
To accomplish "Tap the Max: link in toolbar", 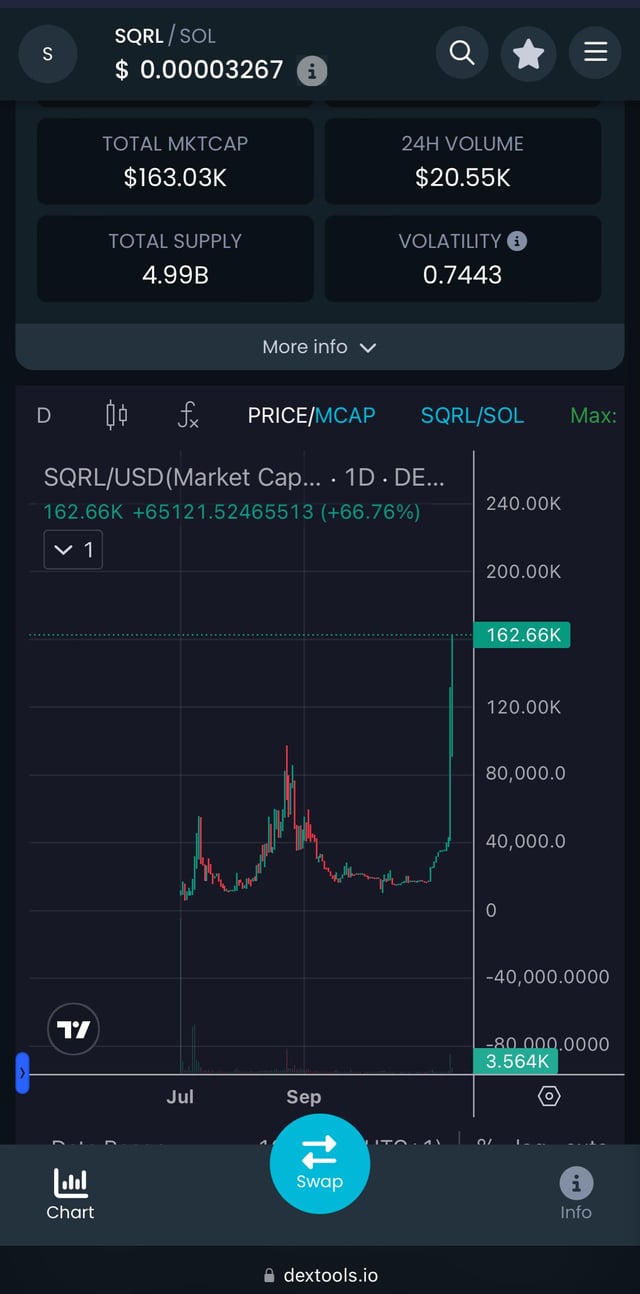I will click(x=593, y=415).
